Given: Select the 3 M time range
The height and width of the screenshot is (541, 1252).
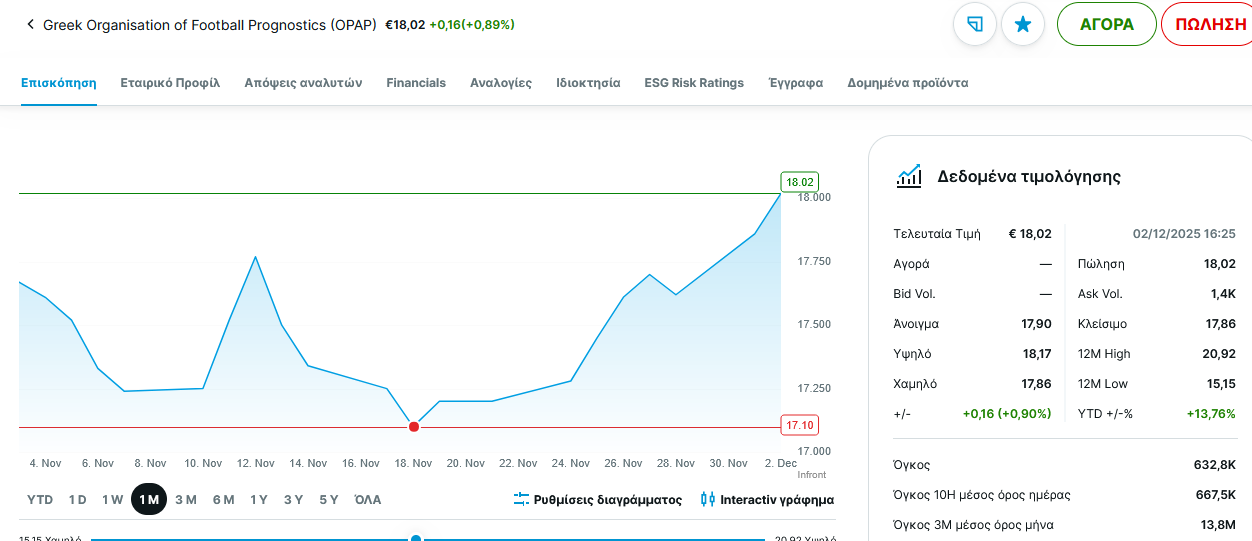Looking at the screenshot, I should pyautogui.click(x=186, y=499).
